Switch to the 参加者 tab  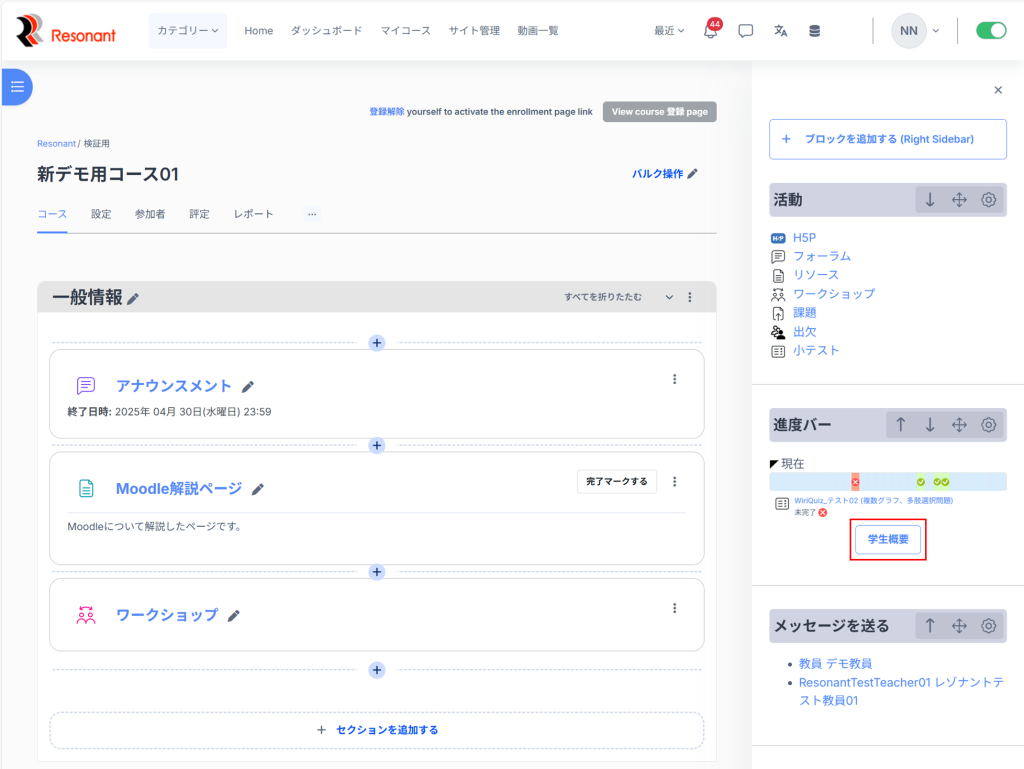pos(150,214)
